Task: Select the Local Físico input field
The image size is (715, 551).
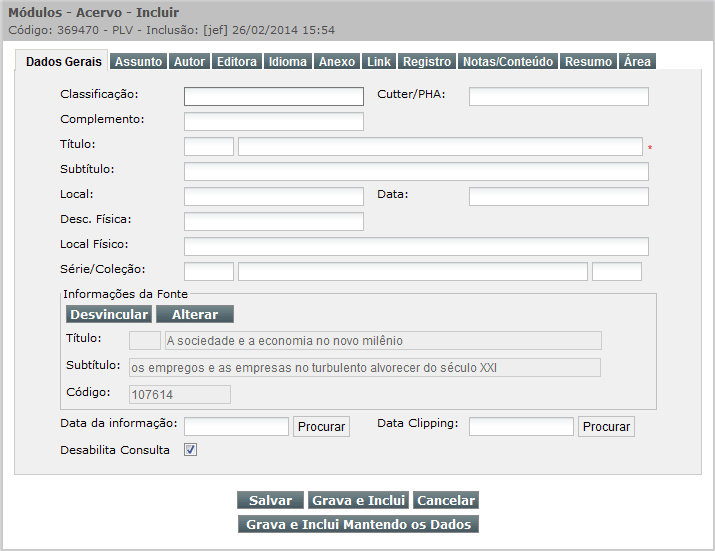Action: 416,246
